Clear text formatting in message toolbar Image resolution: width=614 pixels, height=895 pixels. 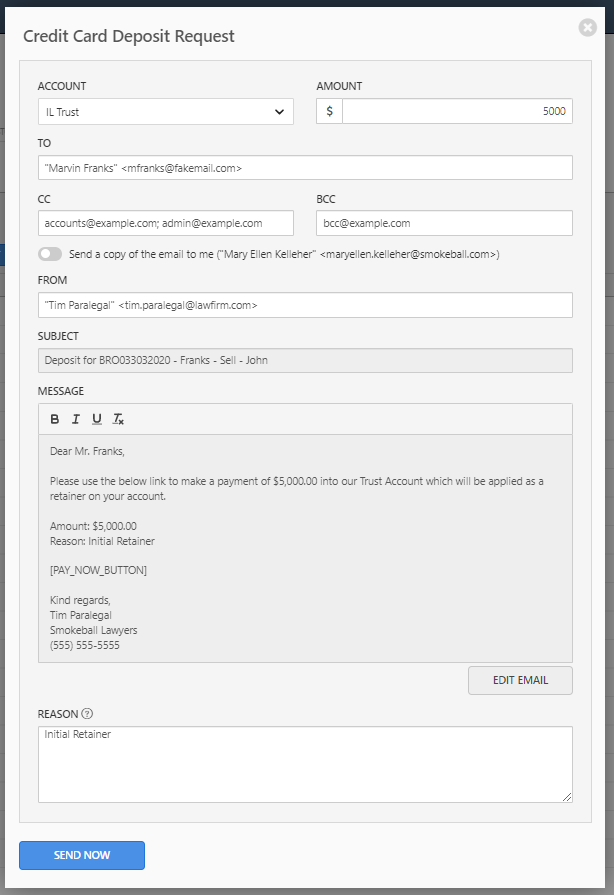(118, 419)
